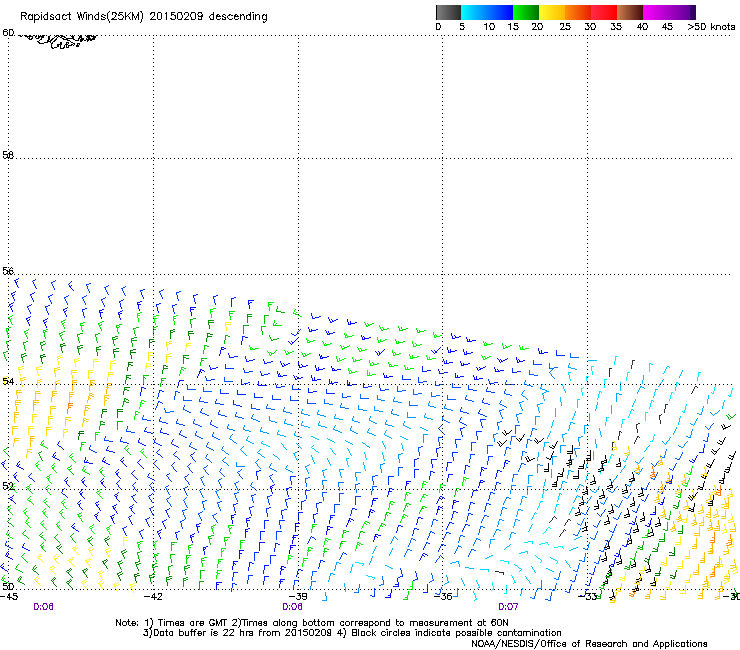Click the latitude label 52
The image size is (740, 650).
(8, 486)
